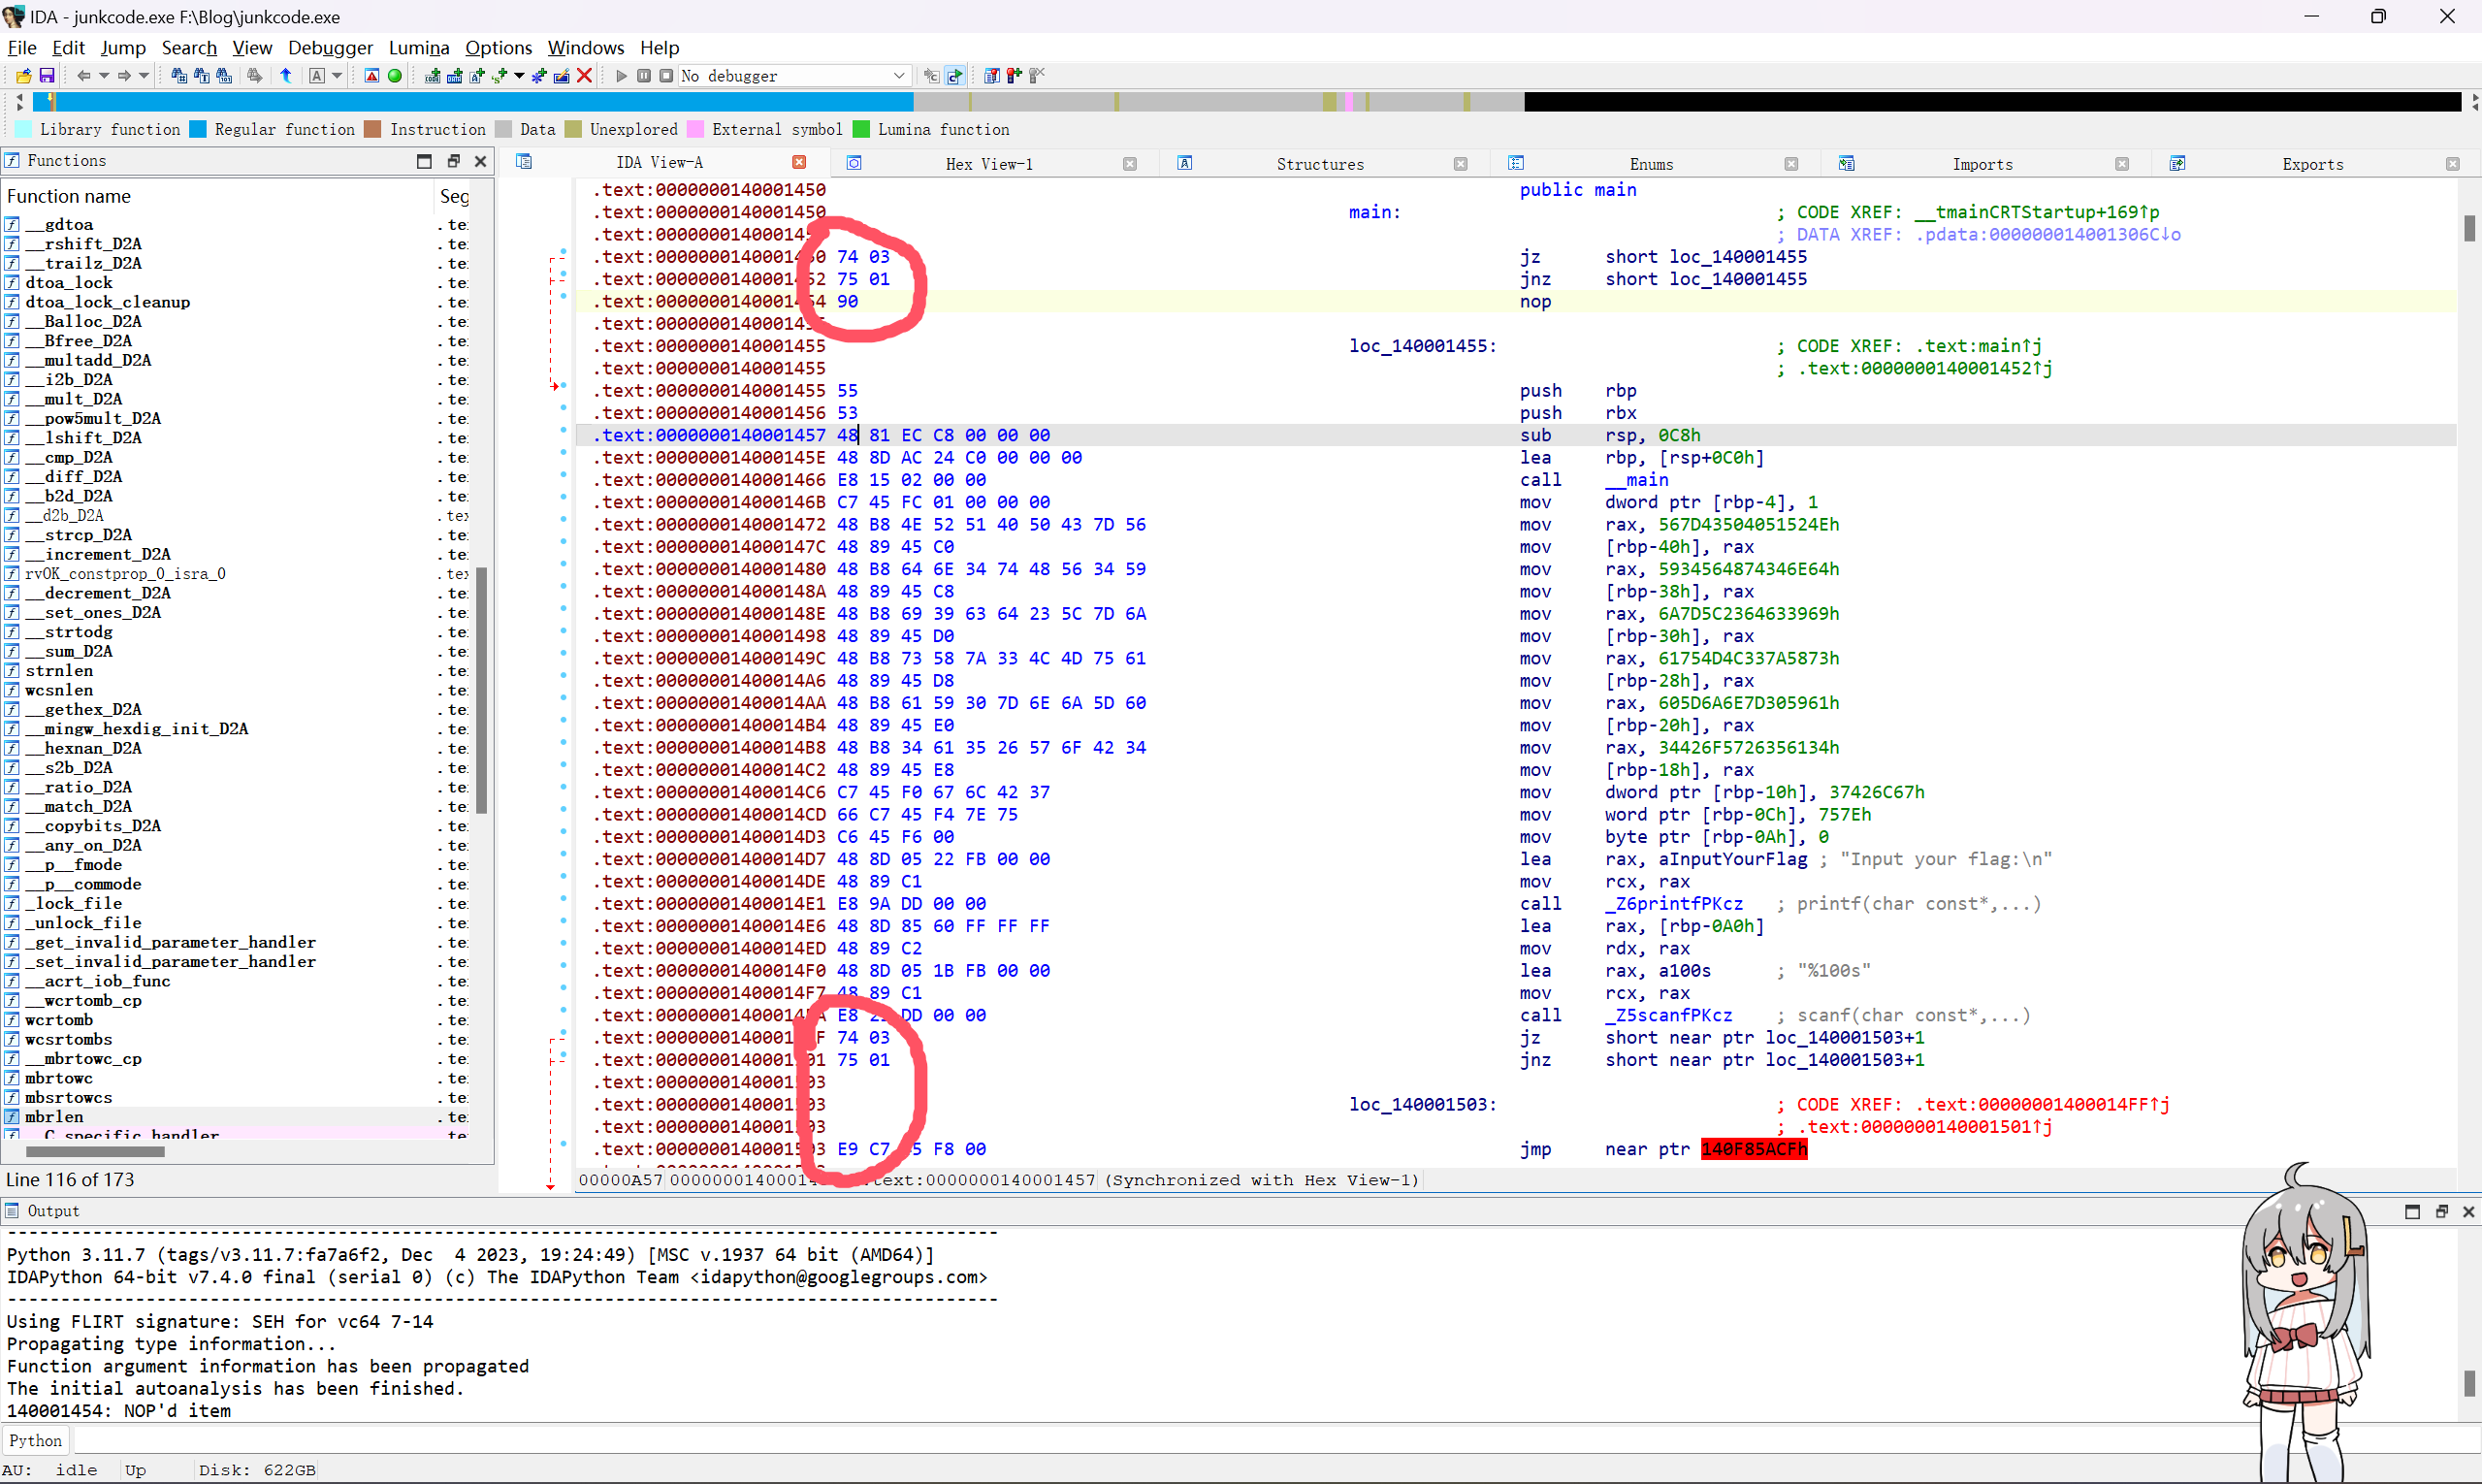Click the boxed letter A toolbar icon

point(317,76)
